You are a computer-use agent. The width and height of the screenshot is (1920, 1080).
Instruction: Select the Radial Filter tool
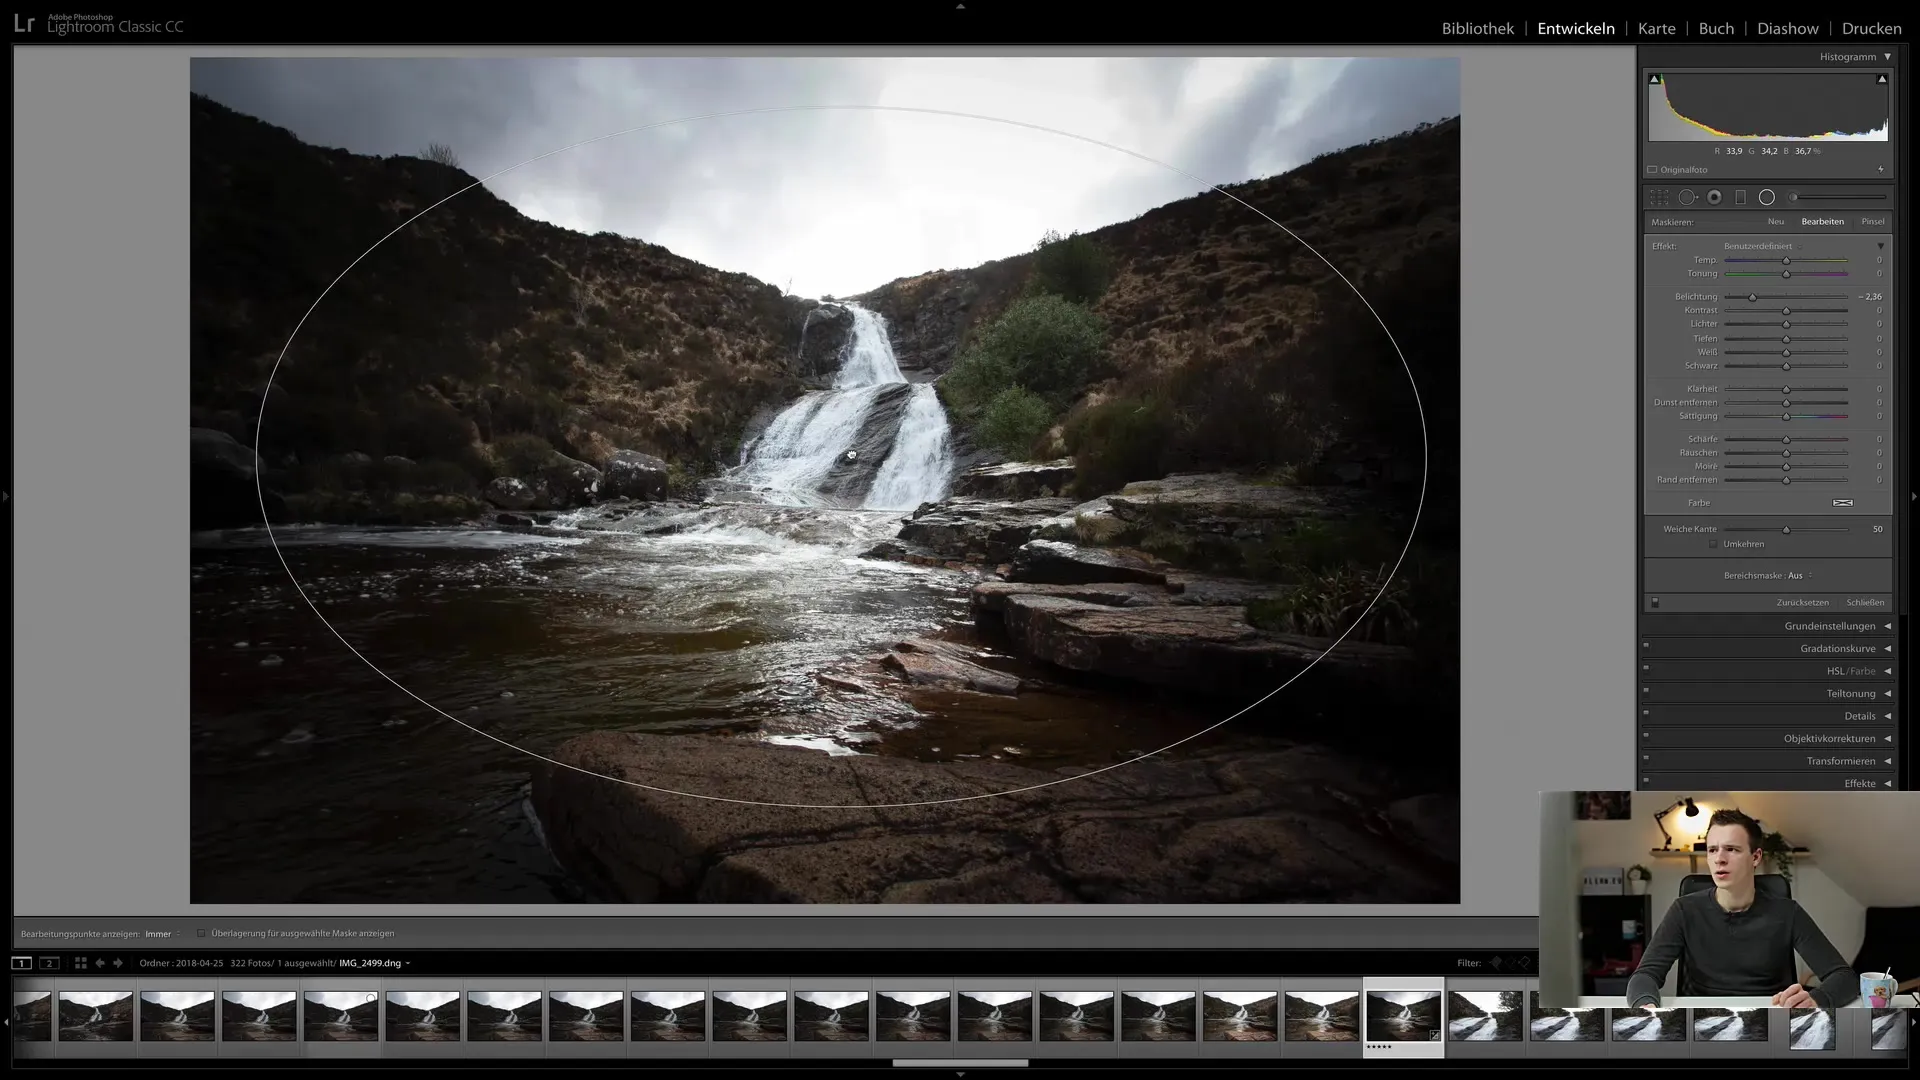coord(1767,197)
